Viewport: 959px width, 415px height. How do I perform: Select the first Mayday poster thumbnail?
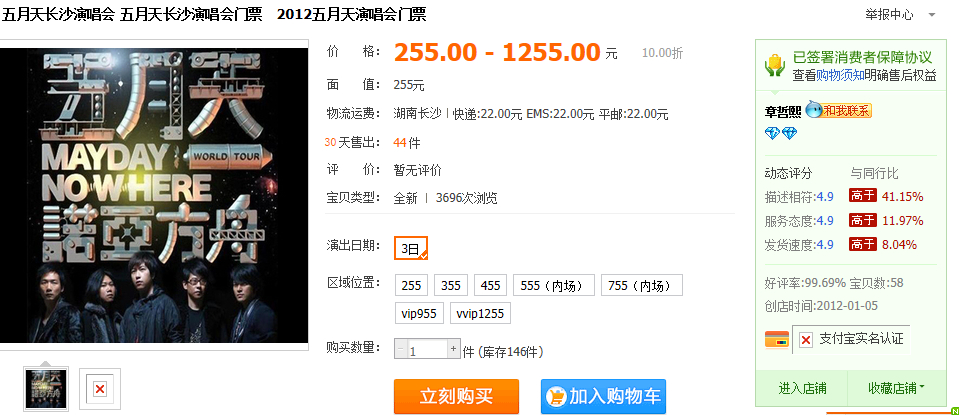pyautogui.click(x=46, y=389)
